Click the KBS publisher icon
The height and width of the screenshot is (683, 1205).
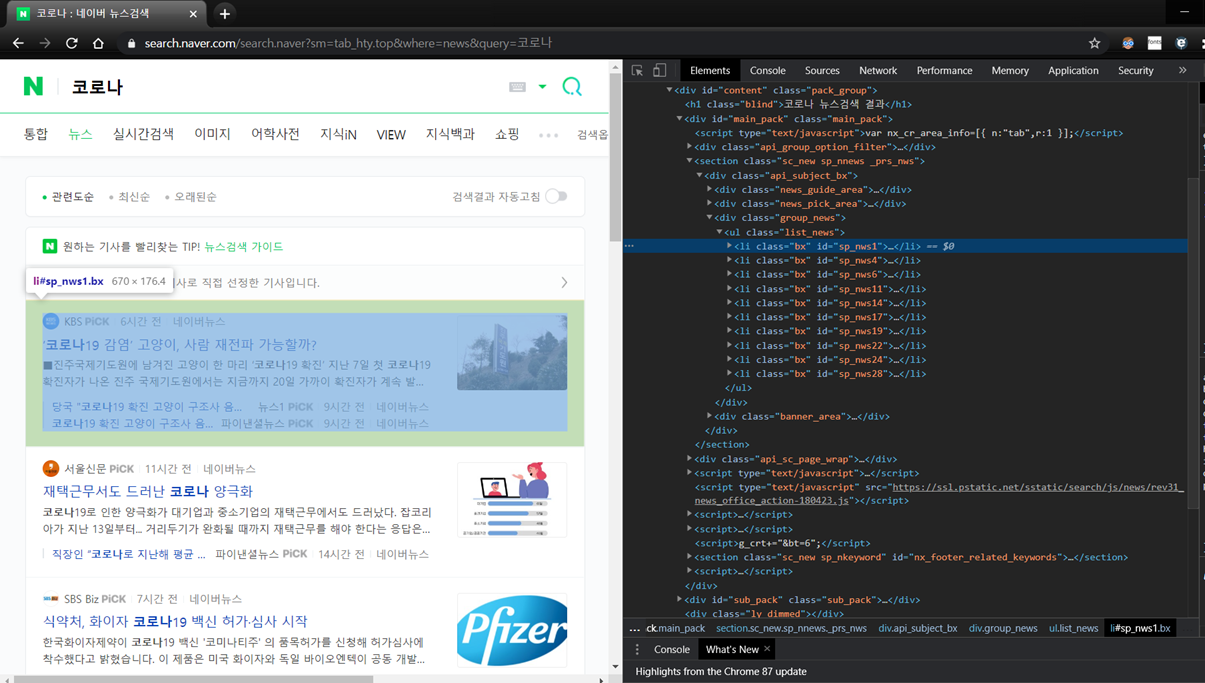point(51,321)
